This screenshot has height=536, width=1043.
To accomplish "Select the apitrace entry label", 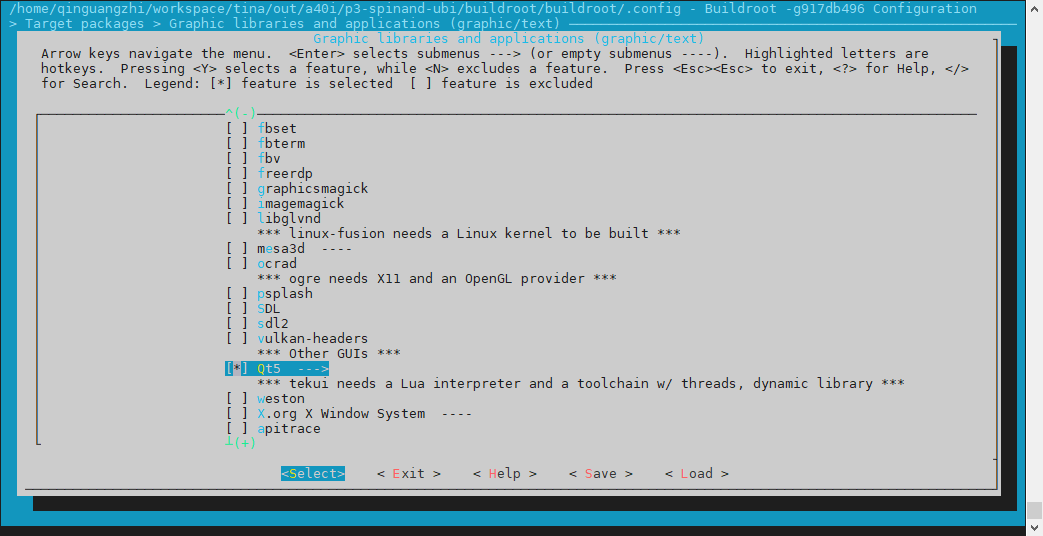I will (x=289, y=429).
